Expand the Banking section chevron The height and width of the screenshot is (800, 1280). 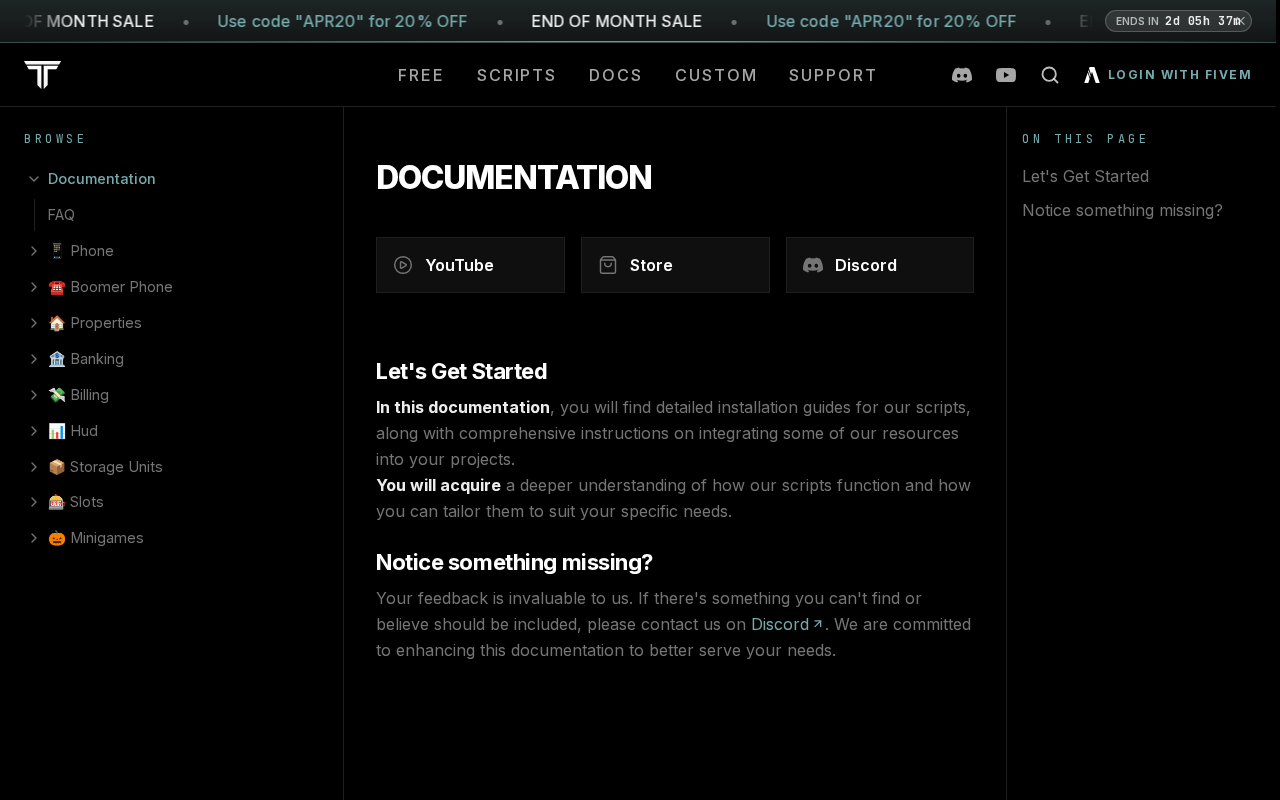(x=34, y=359)
